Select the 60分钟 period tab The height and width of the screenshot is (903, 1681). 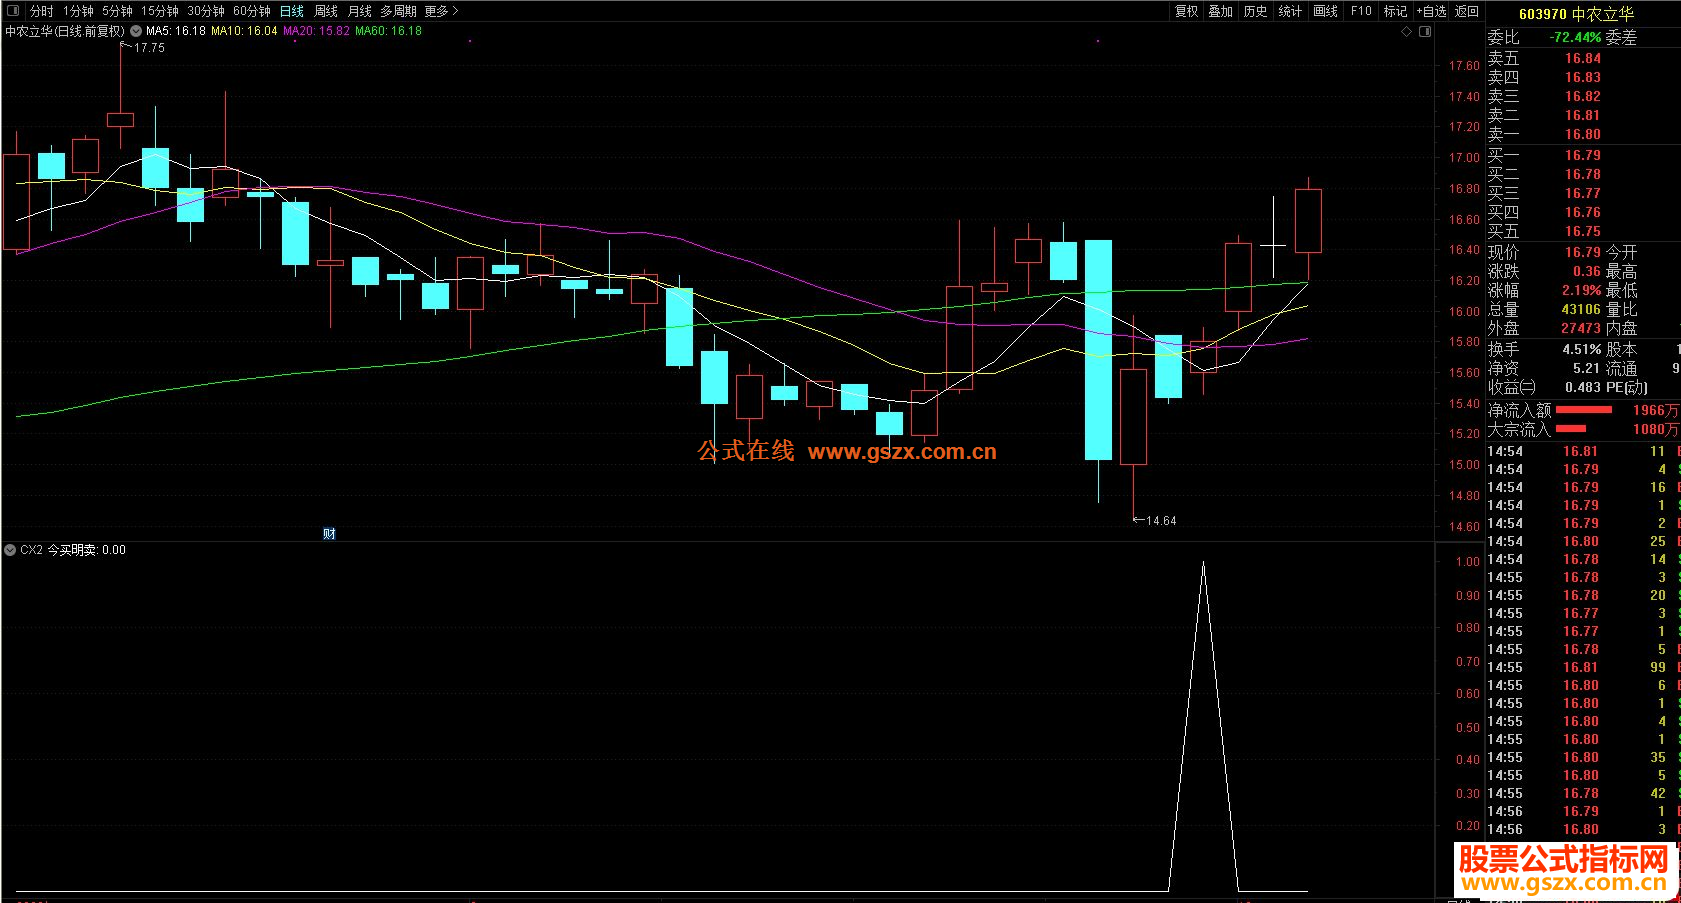pyautogui.click(x=252, y=11)
